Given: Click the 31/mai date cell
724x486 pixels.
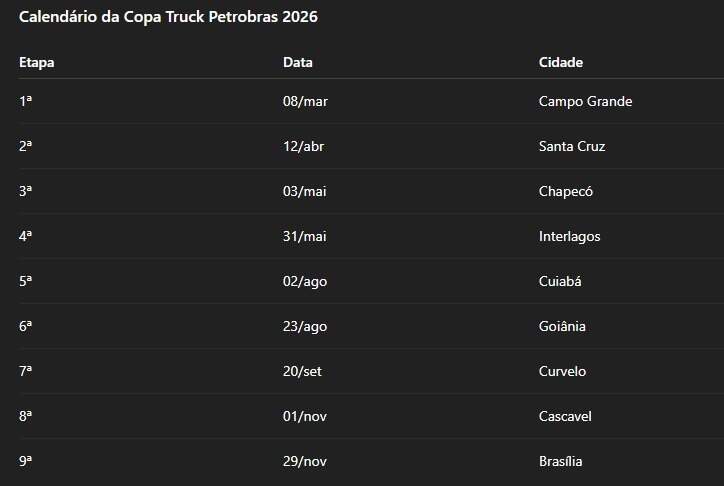Looking at the screenshot, I should 304,236.
